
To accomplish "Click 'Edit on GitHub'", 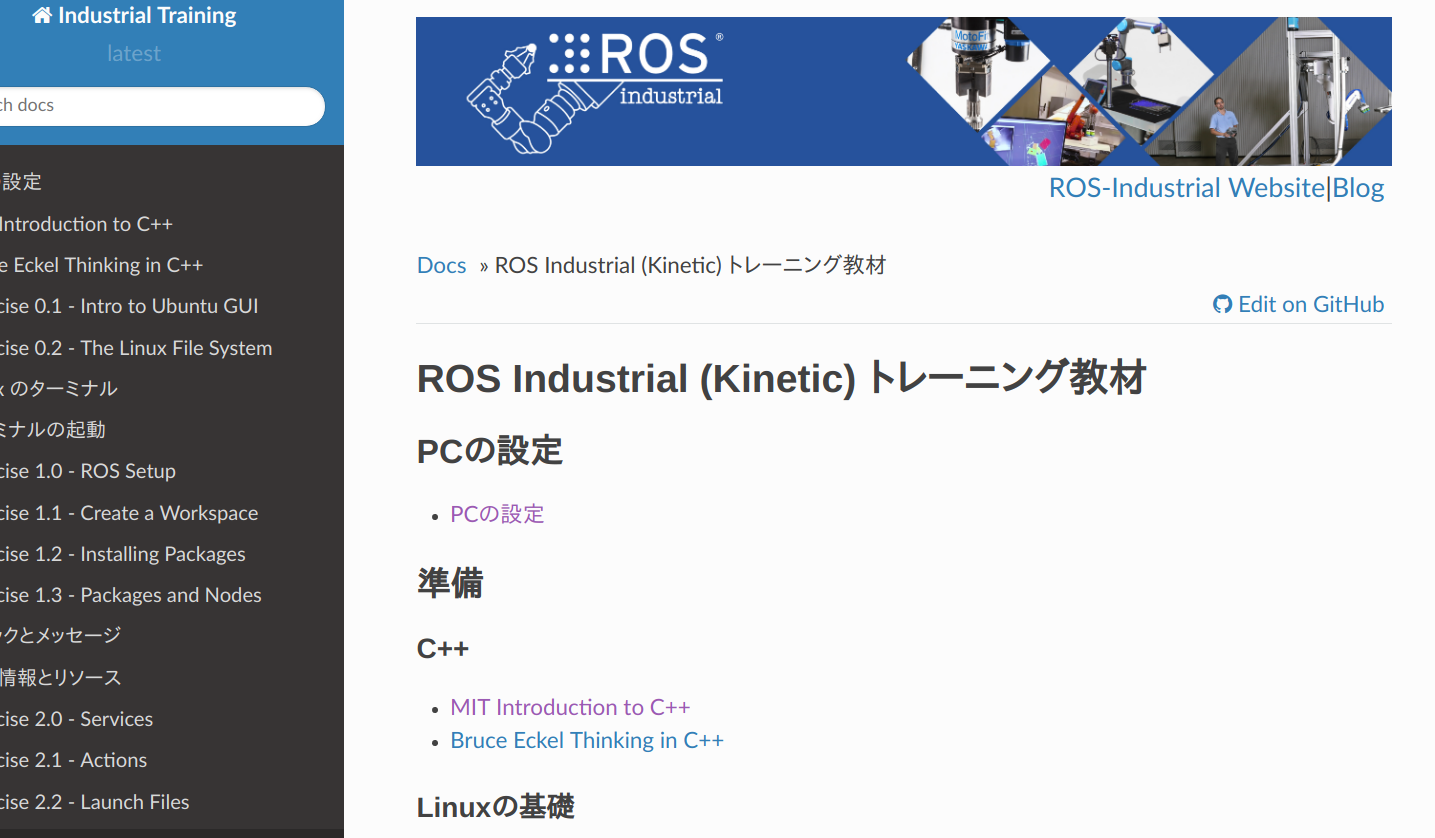I will click(1310, 304).
